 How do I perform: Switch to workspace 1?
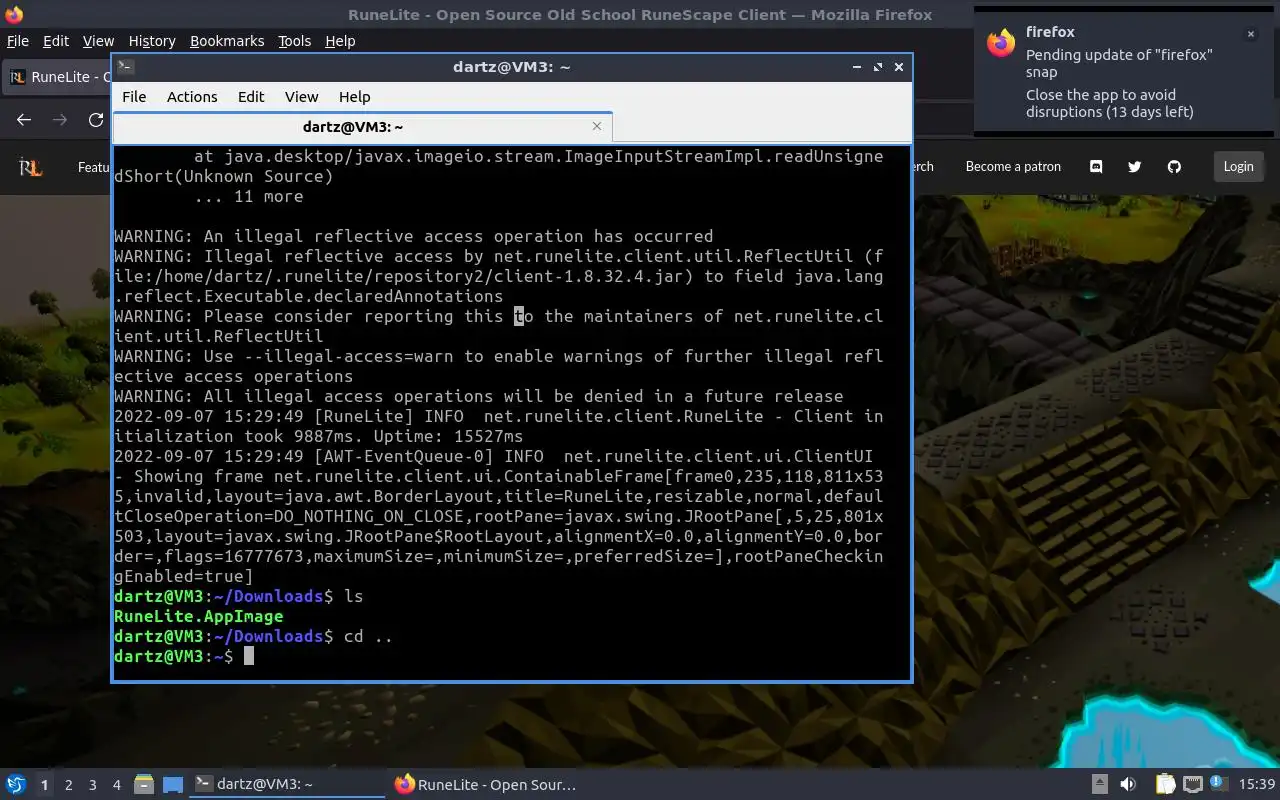pyautogui.click(x=44, y=785)
